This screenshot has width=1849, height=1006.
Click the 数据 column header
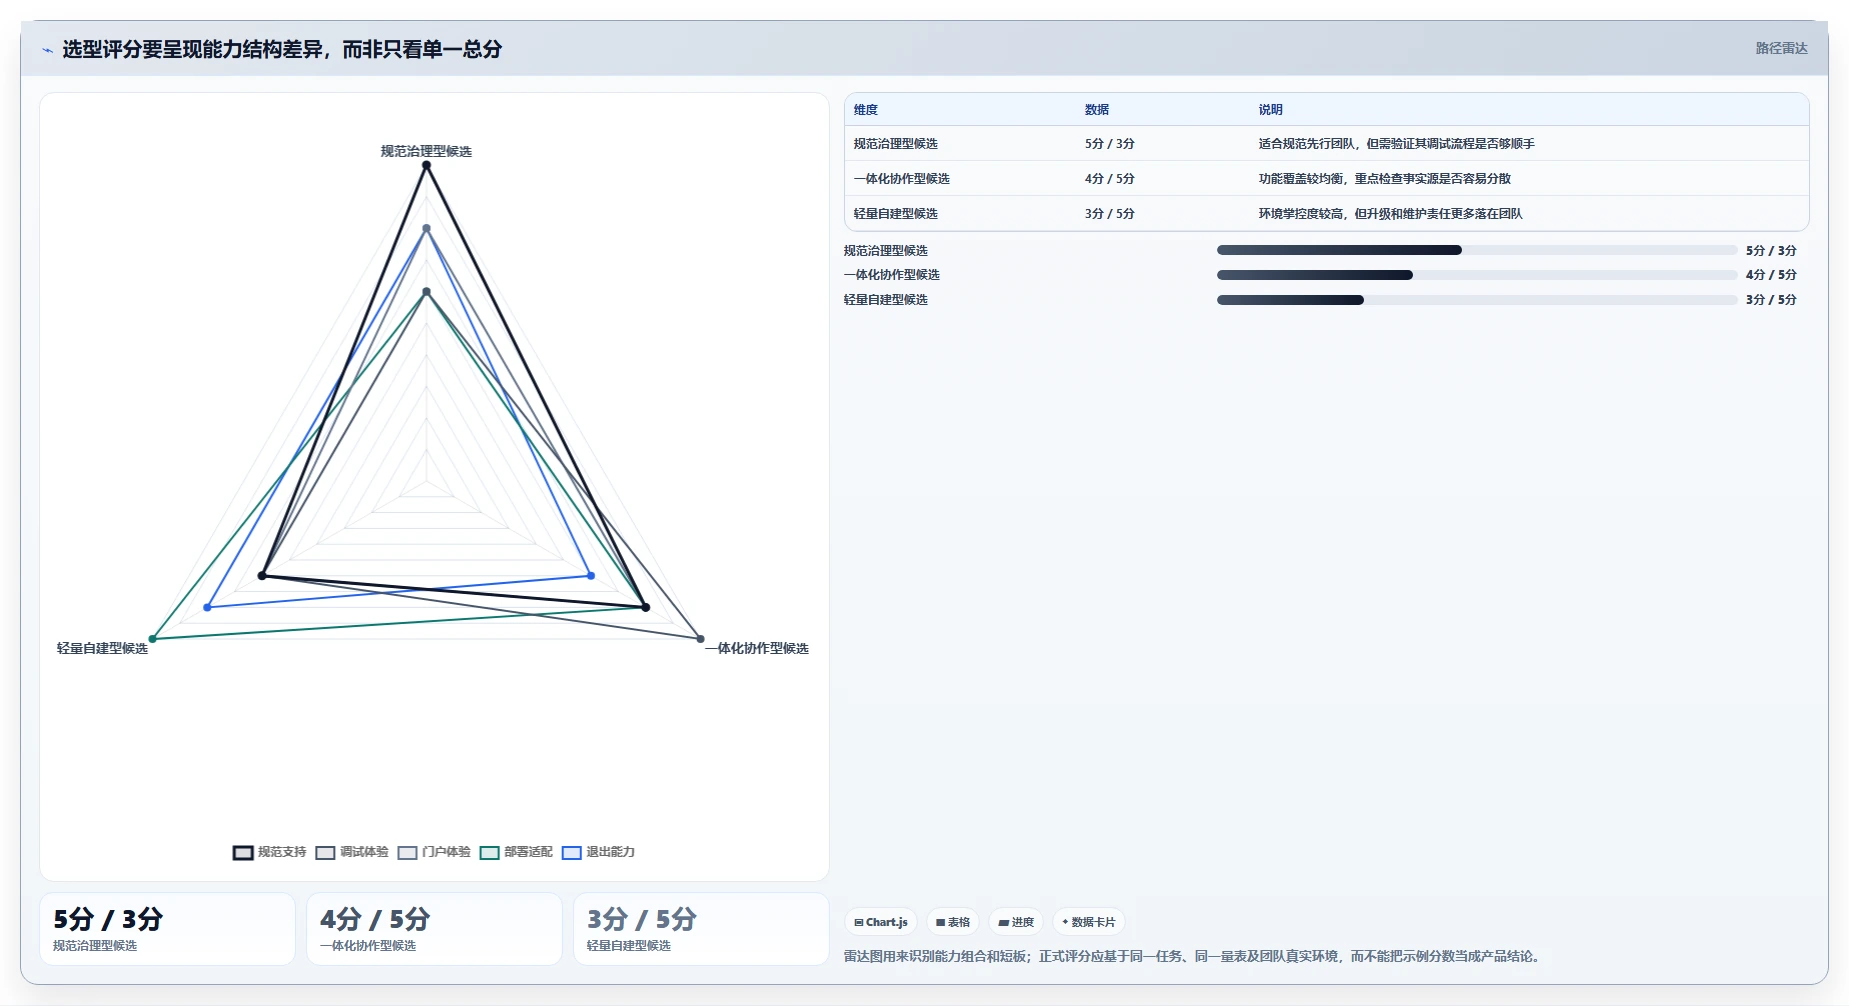1097,110
